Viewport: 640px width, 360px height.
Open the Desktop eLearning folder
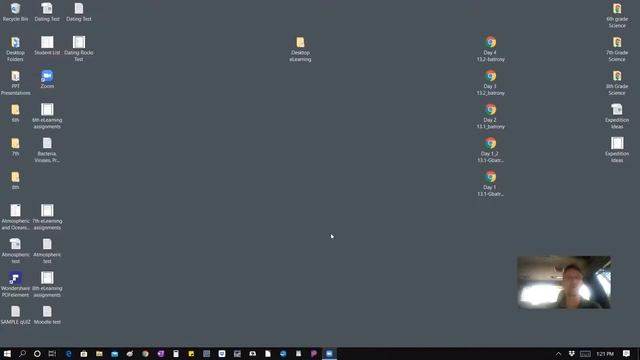click(x=300, y=49)
